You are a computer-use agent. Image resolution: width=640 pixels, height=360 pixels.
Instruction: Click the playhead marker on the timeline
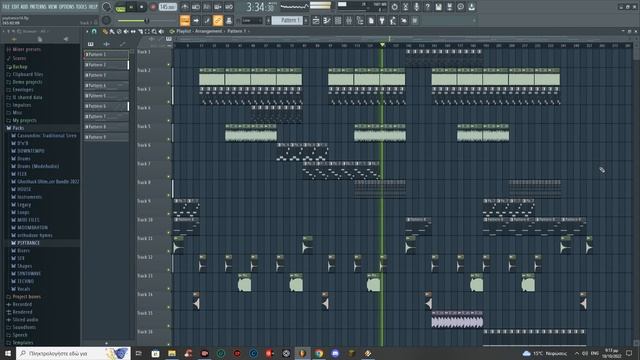(x=382, y=44)
